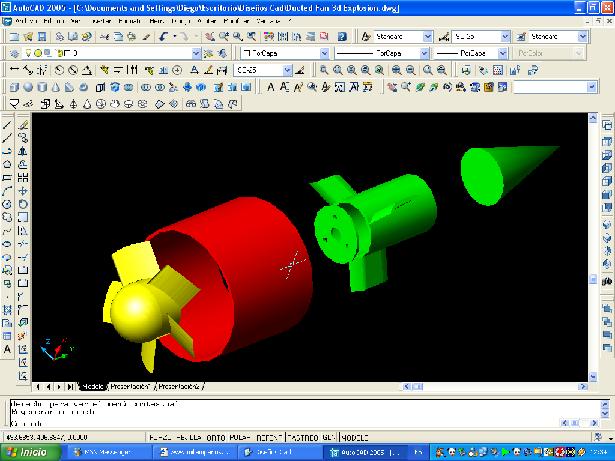Open the ISO-25 dimension style dropdown
Image resolution: width=615 pixels, height=461 pixels.
pyautogui.click(x=263, y=70)
